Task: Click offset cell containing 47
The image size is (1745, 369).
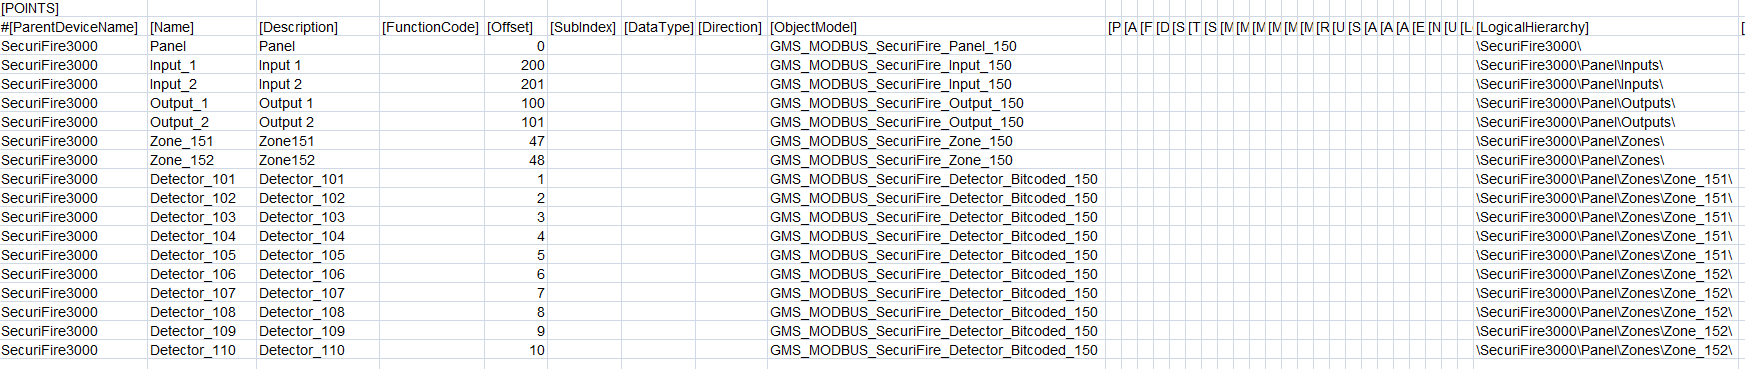Action: pos(516,141)
